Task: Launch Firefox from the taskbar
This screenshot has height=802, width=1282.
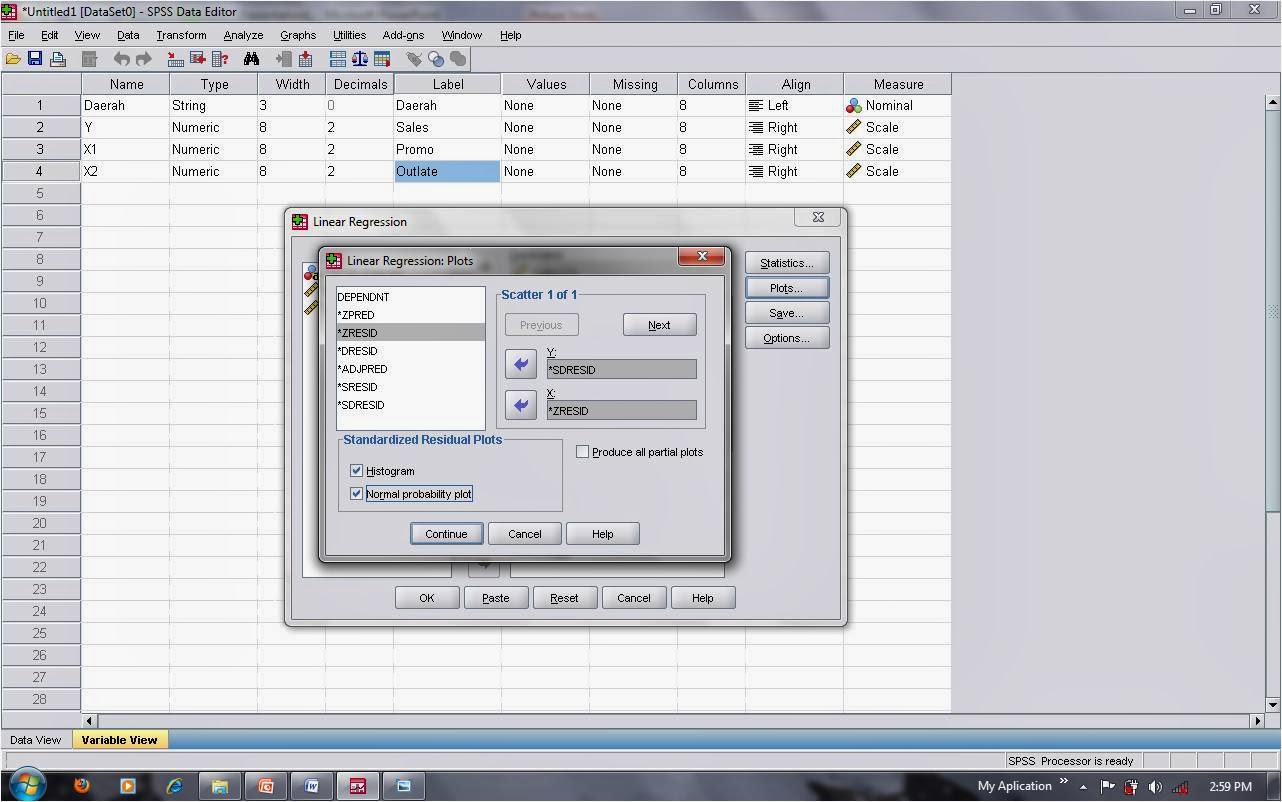Action: pos(82,786)
